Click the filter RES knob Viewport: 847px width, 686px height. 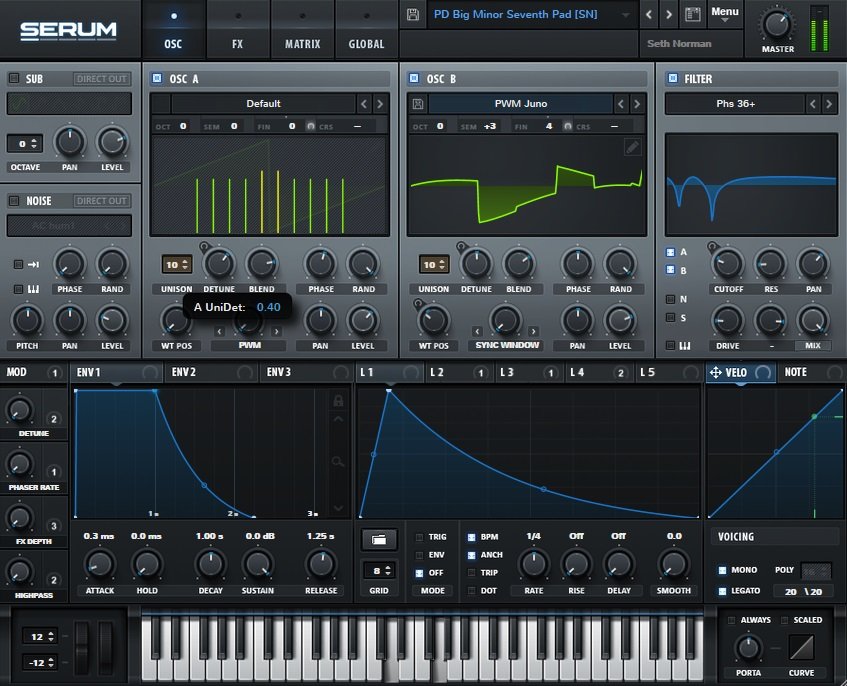coord(770,264)
